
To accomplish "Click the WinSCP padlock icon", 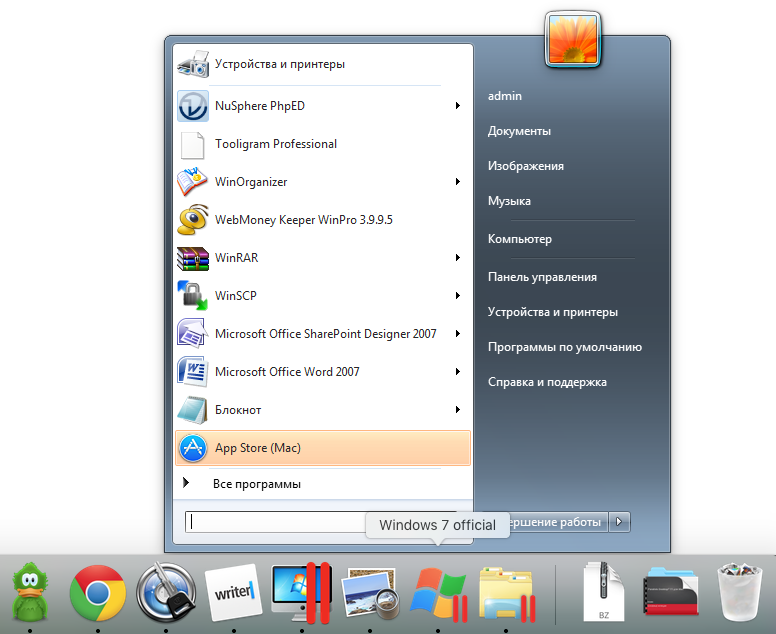I will [193, 295].
